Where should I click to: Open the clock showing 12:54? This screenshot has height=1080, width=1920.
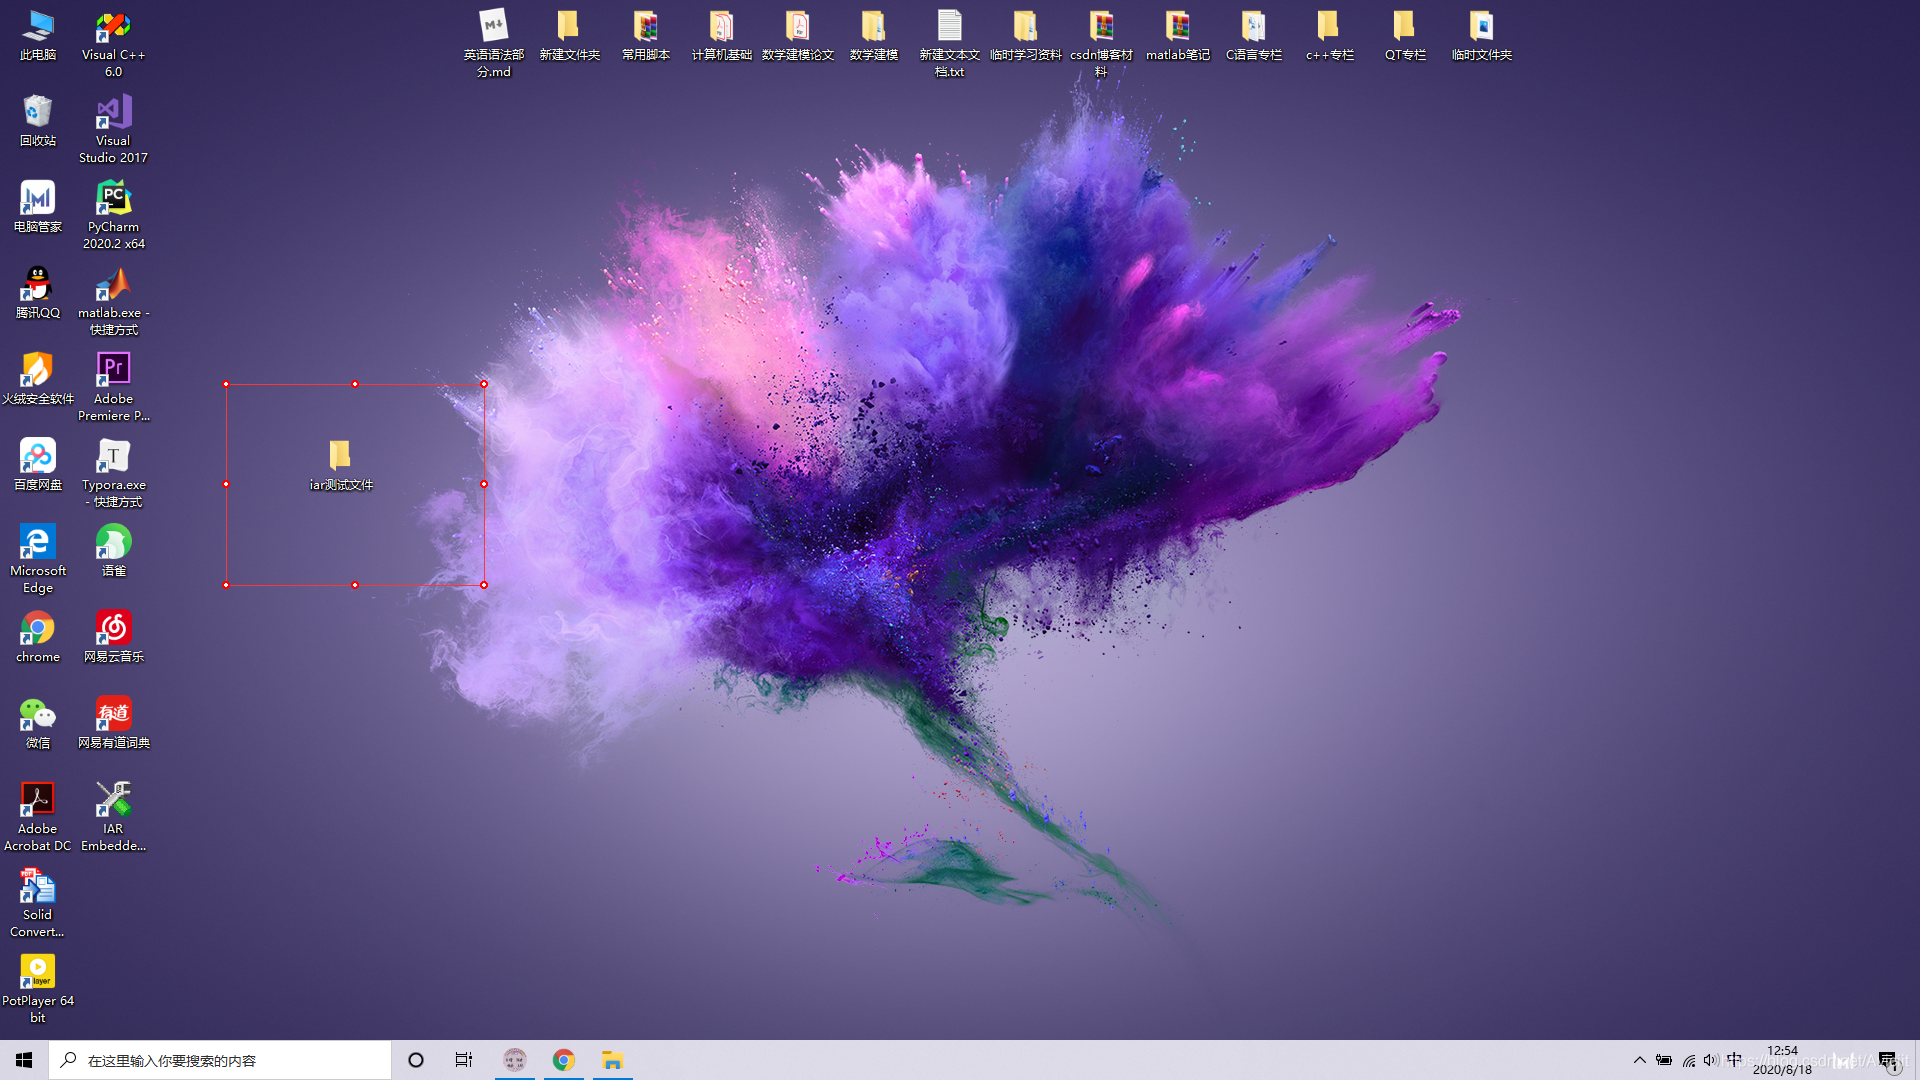coord(1782,1060)
